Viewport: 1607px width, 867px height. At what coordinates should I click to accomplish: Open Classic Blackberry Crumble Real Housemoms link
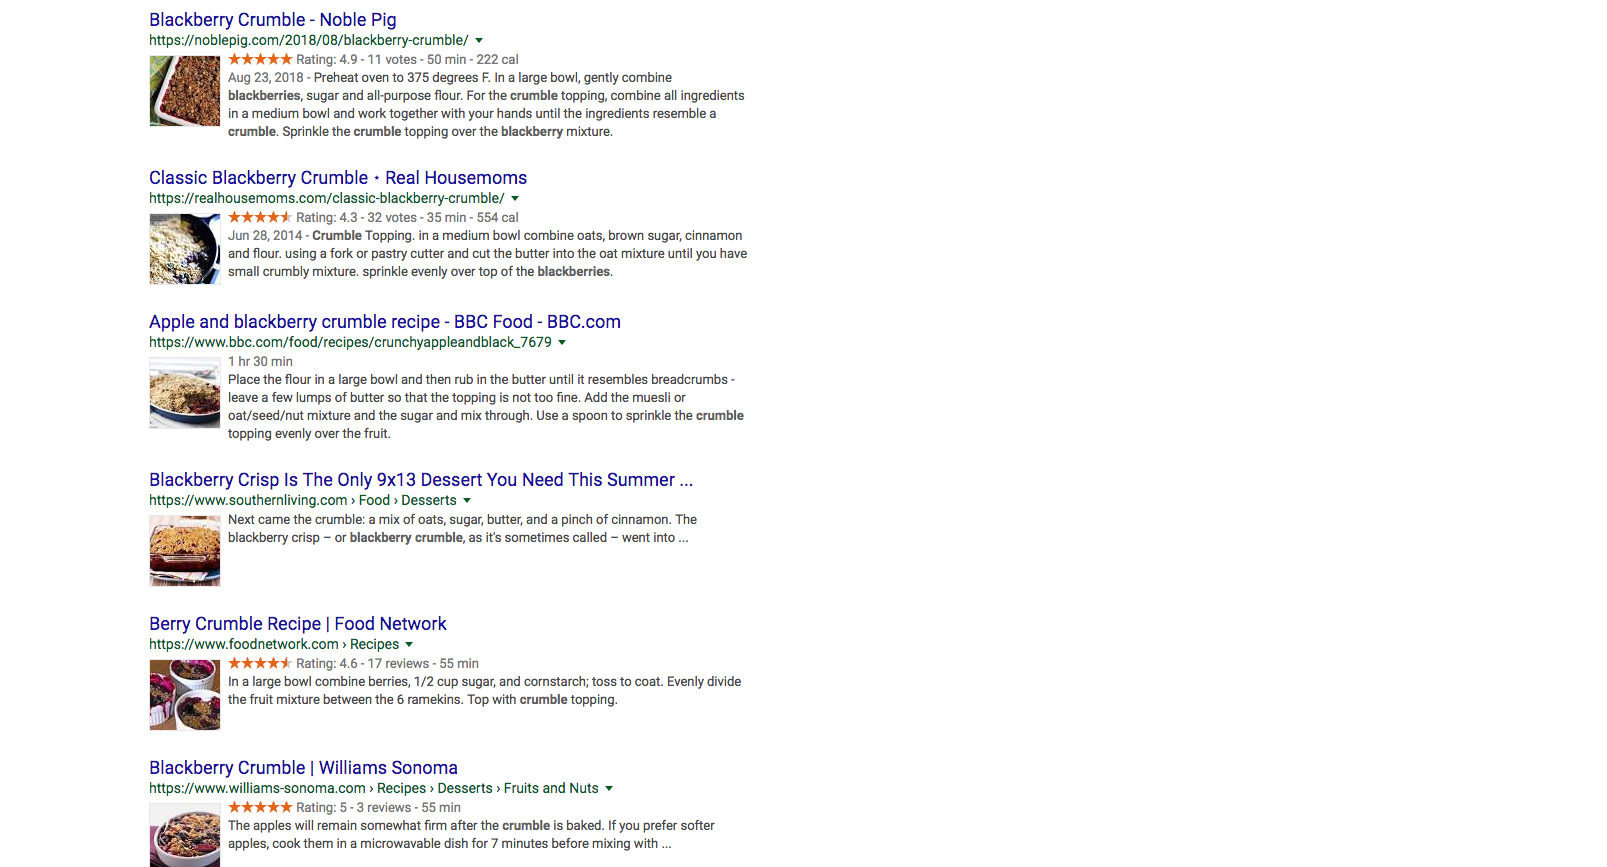coord(338,178)
